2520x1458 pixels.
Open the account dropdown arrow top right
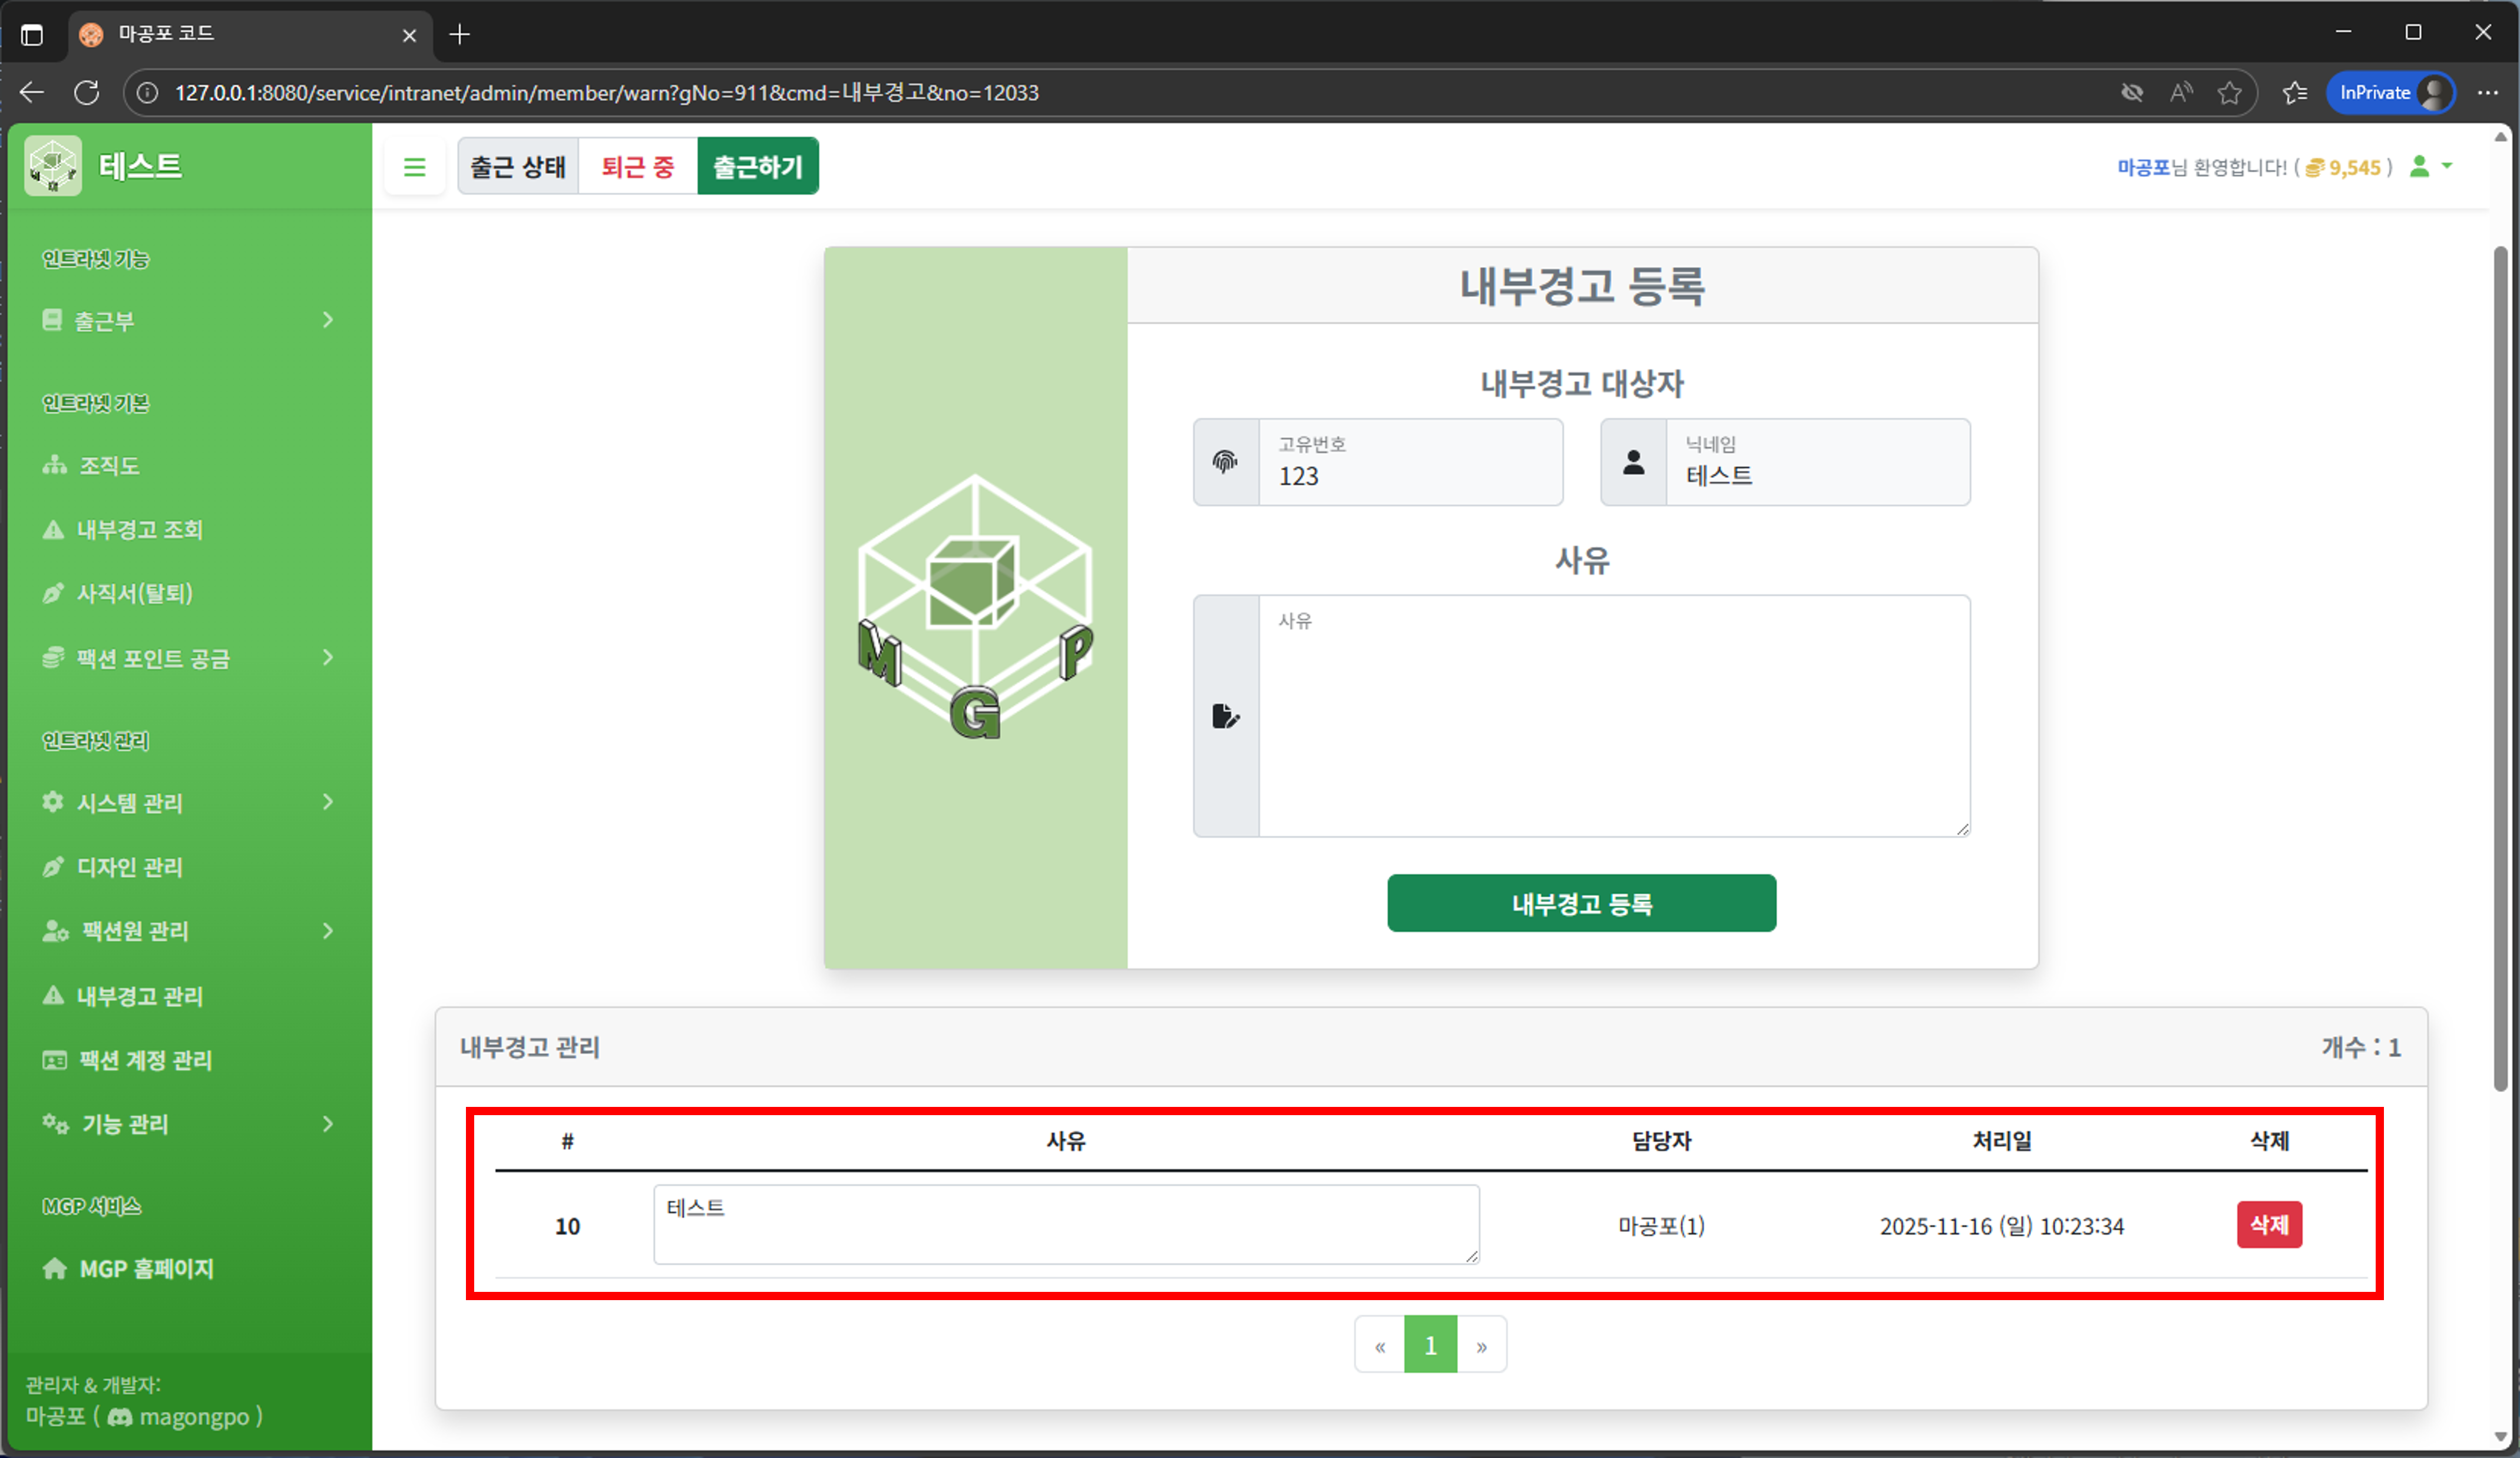click(x=2447, y=167)
